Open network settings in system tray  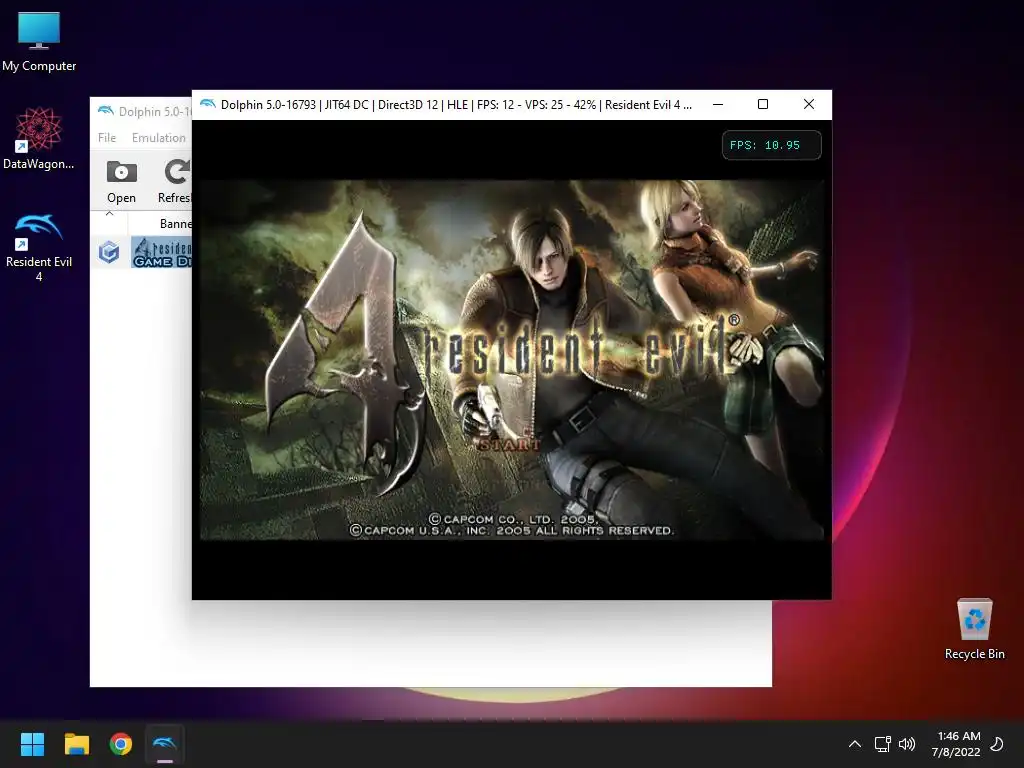pyautogui.click(x=882, y=744)
